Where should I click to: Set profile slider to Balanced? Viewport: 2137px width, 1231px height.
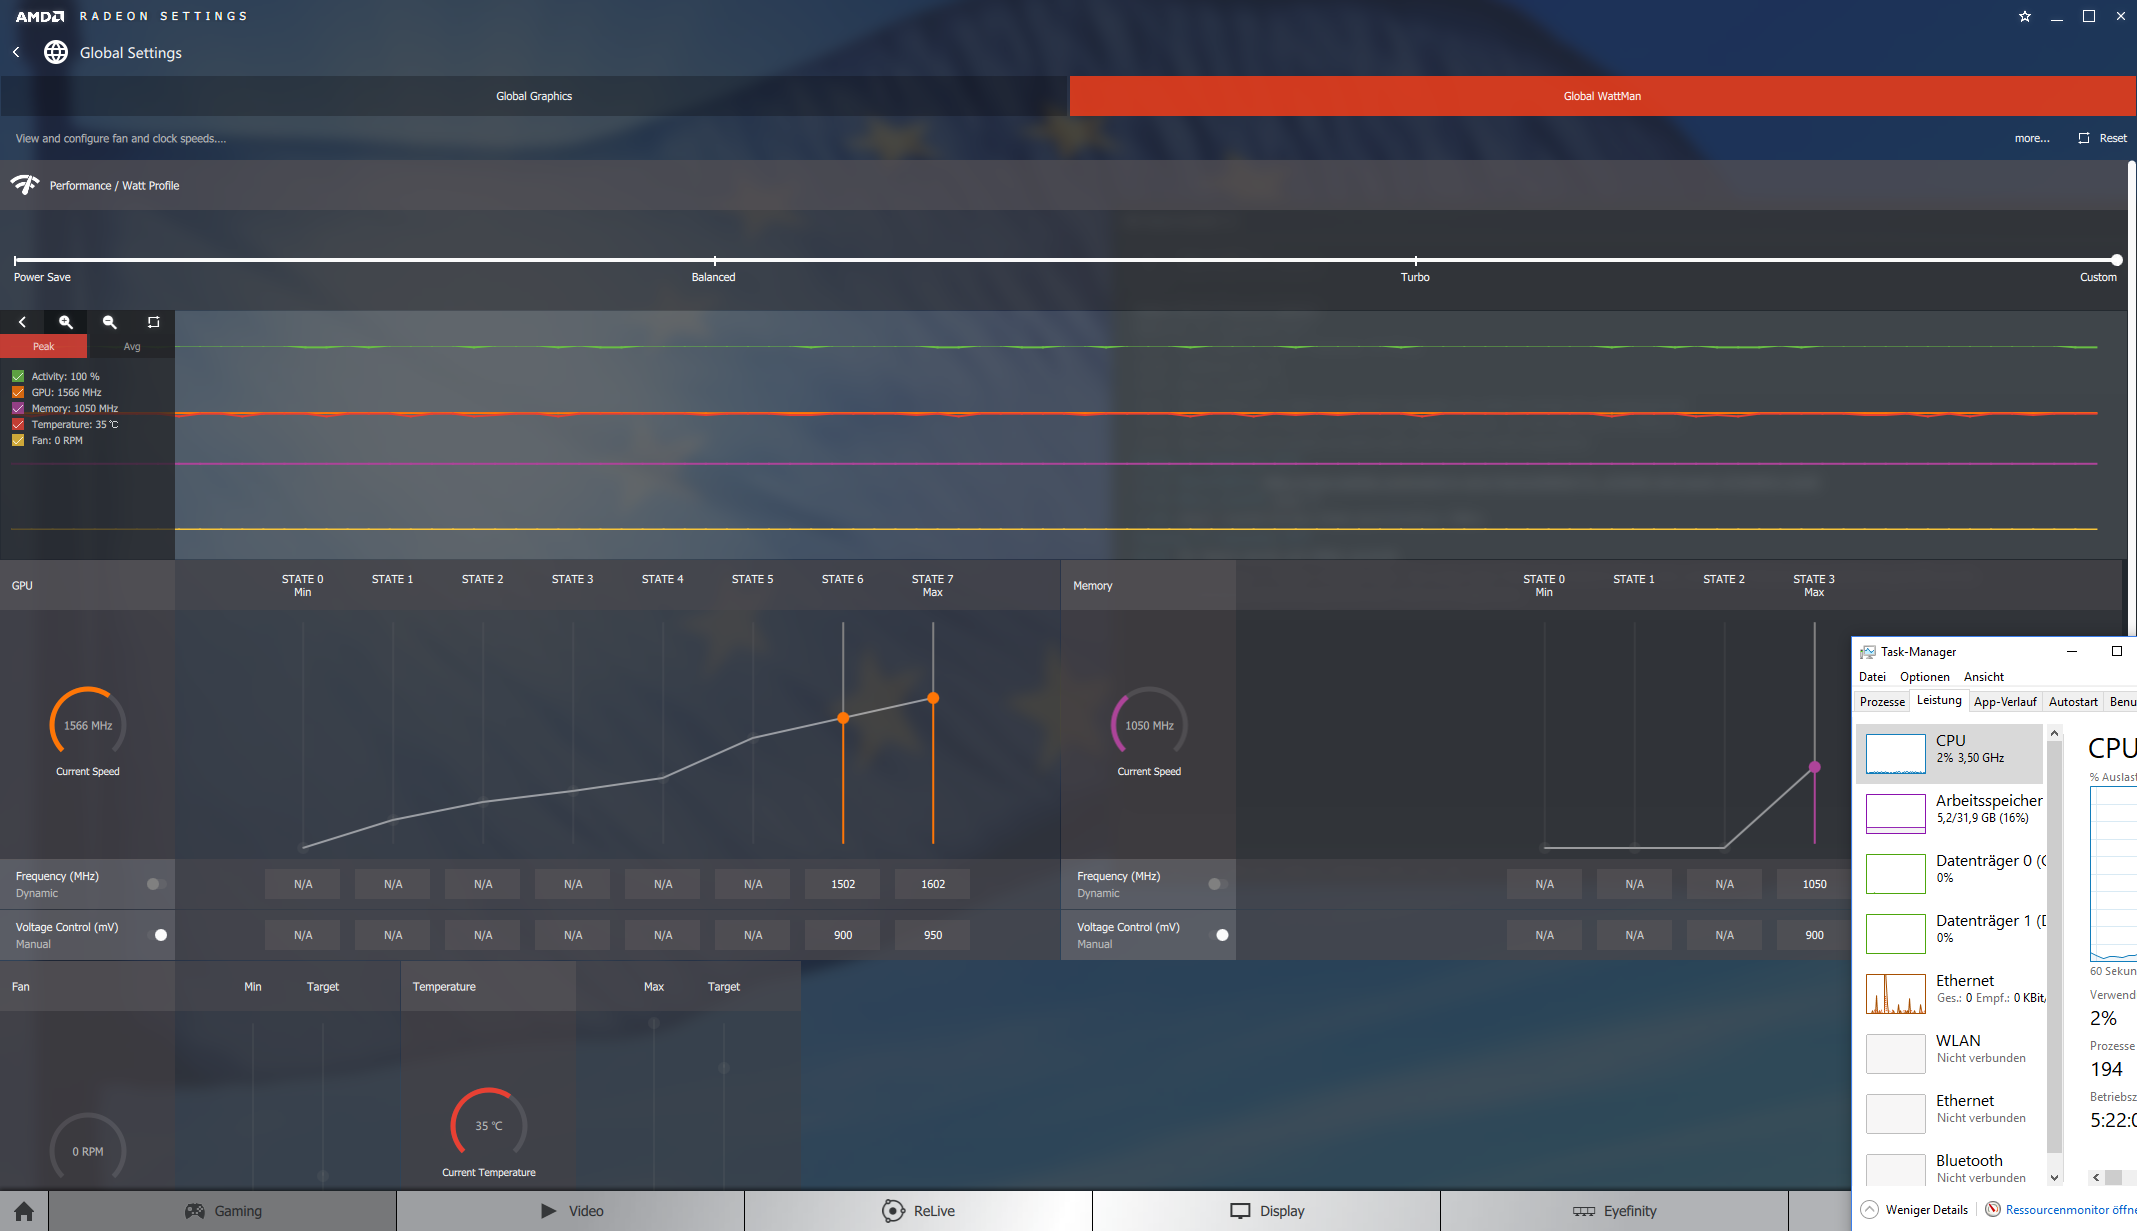point(714,261)
